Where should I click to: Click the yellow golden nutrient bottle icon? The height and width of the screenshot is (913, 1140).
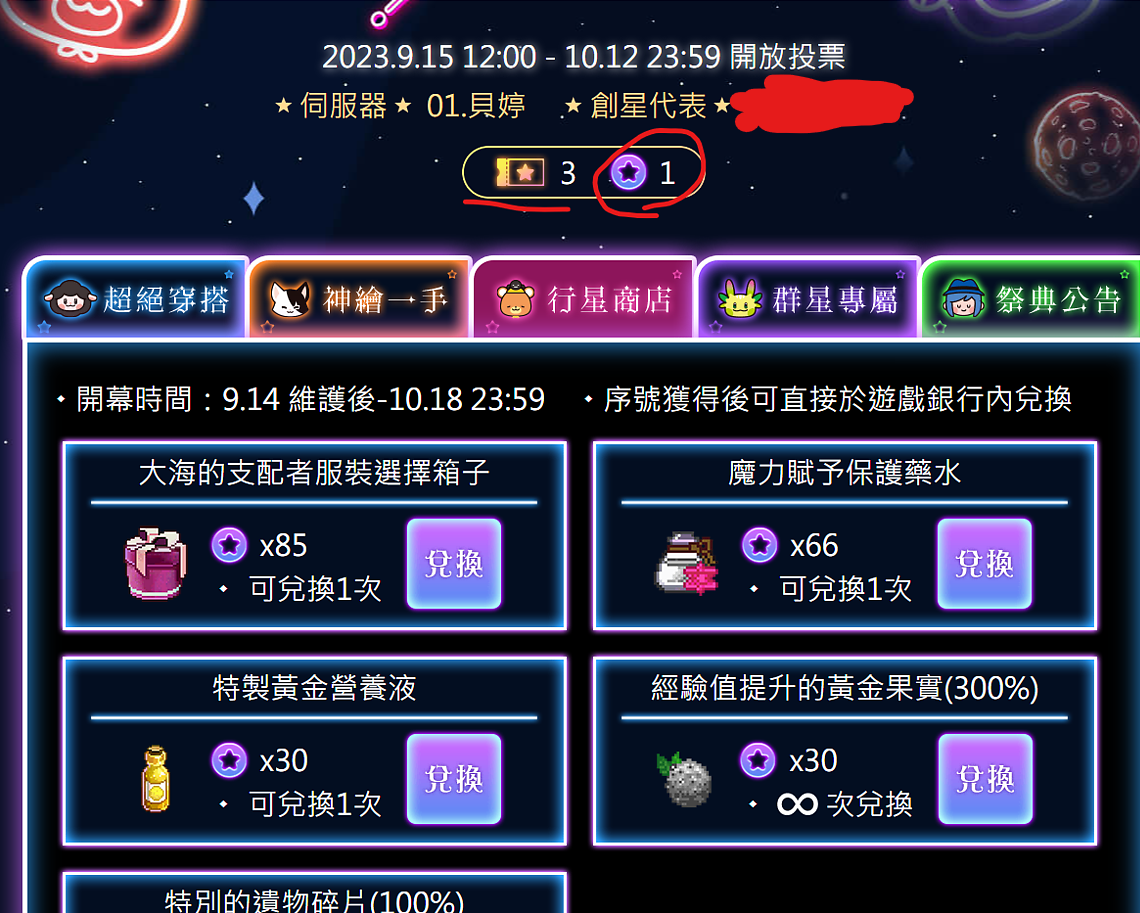point(156,779)
